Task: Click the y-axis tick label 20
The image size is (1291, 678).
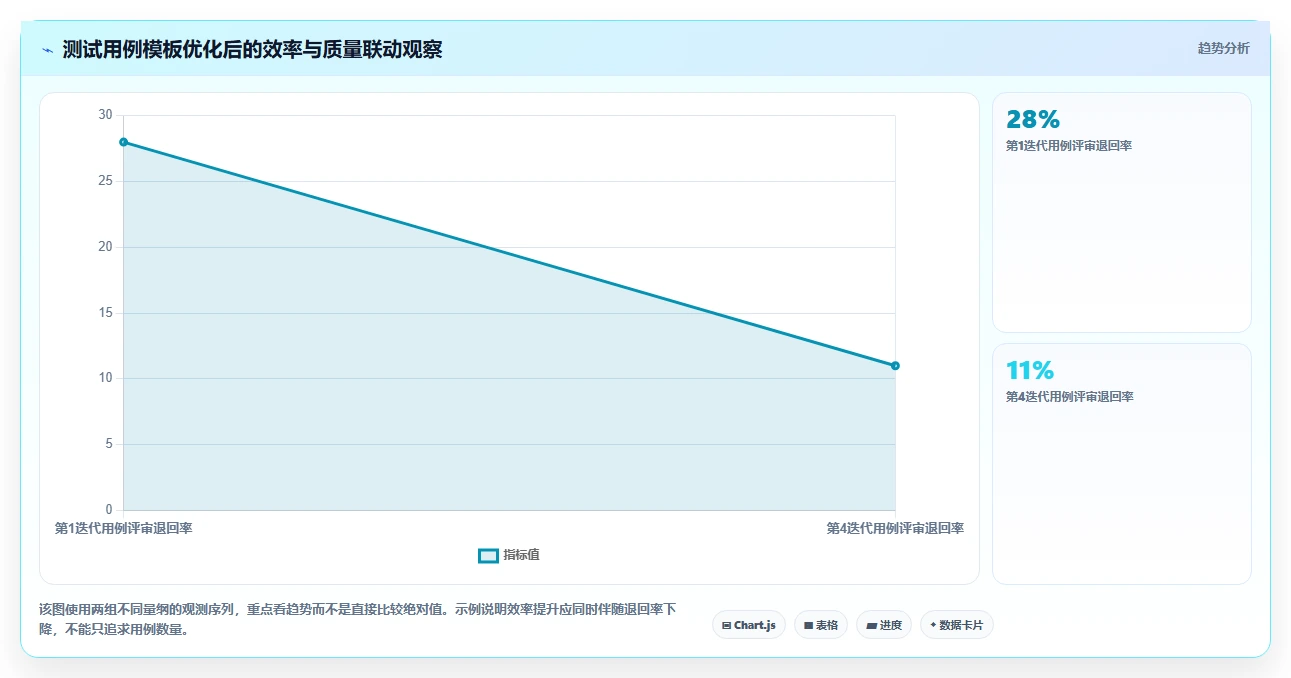Action: pyautogui.click(x=105, y=247)
